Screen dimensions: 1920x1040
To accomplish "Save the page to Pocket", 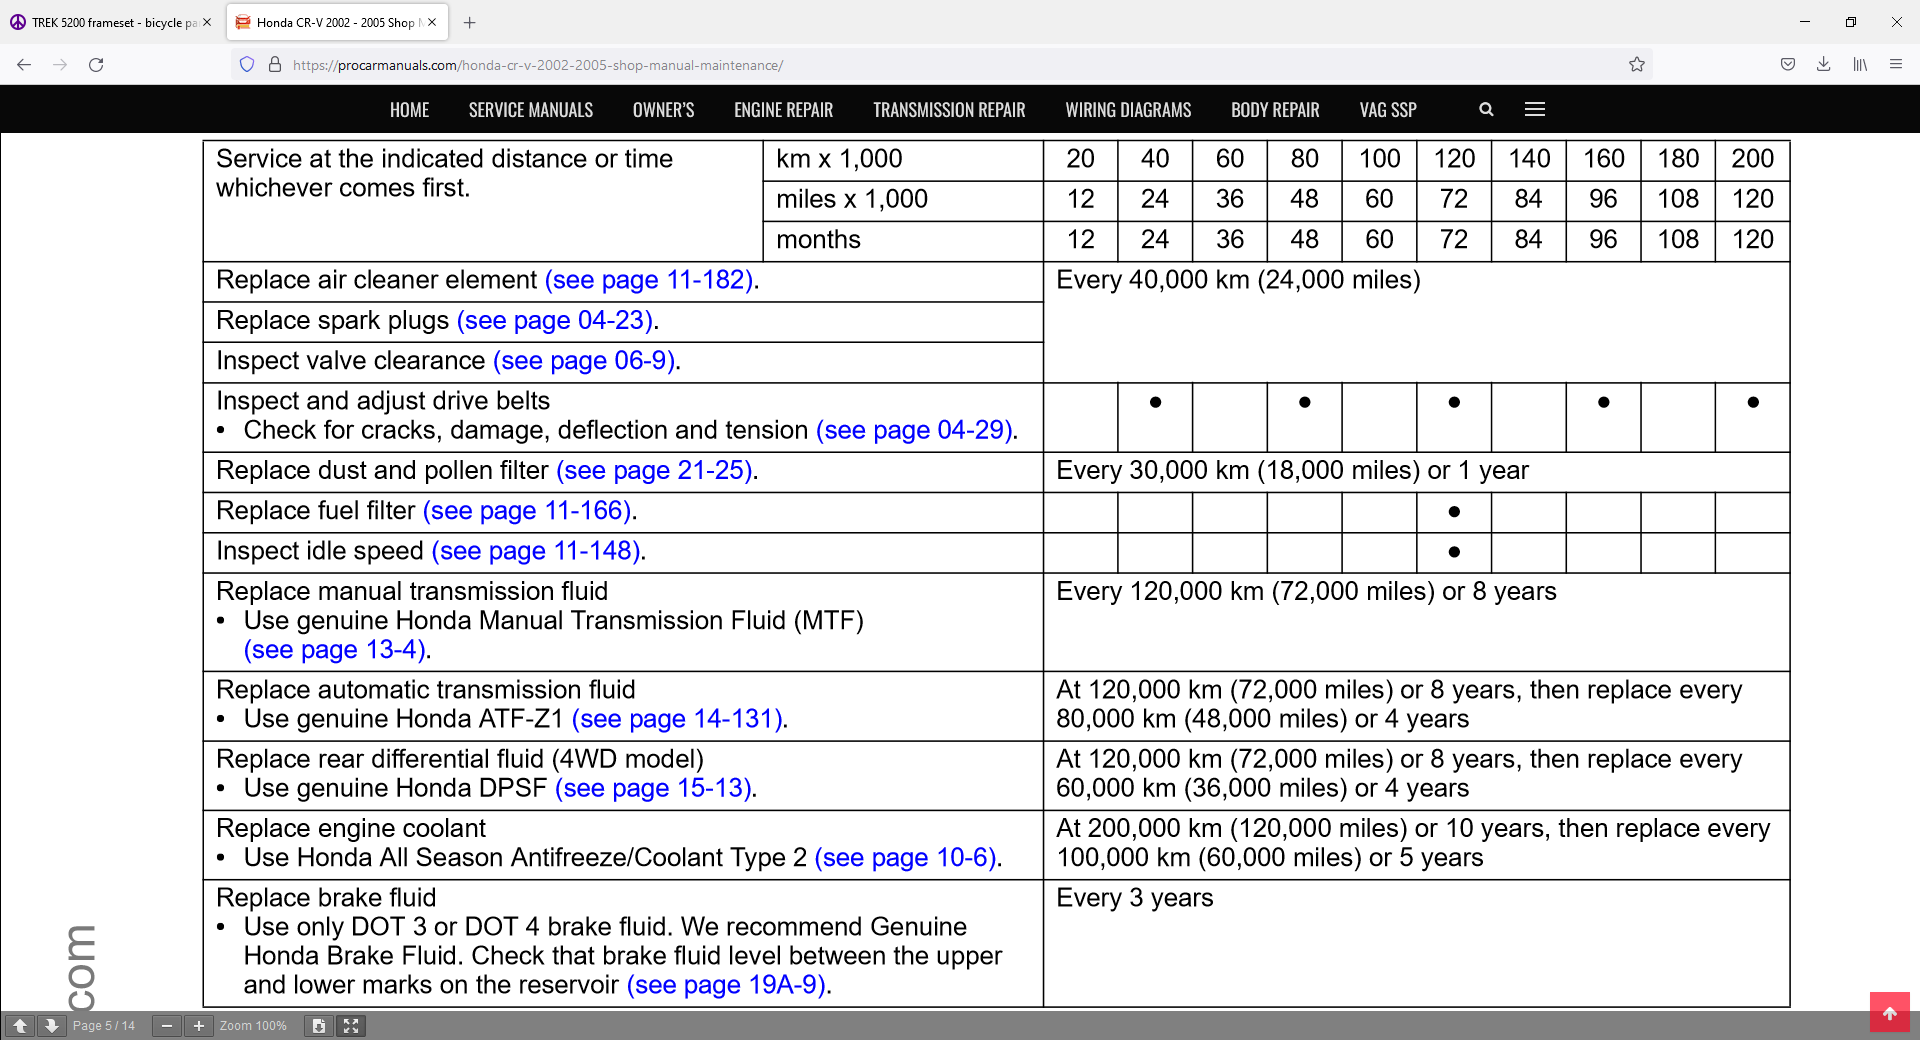I will click(1788, 65).
